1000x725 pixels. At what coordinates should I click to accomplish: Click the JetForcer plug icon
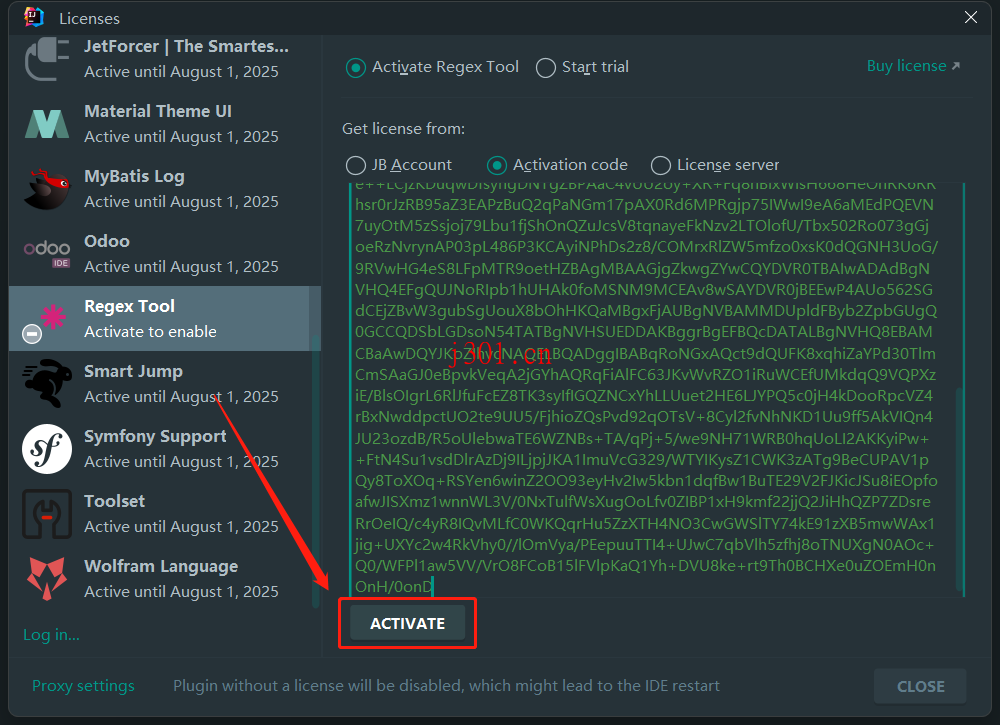[x=47, y=59]
